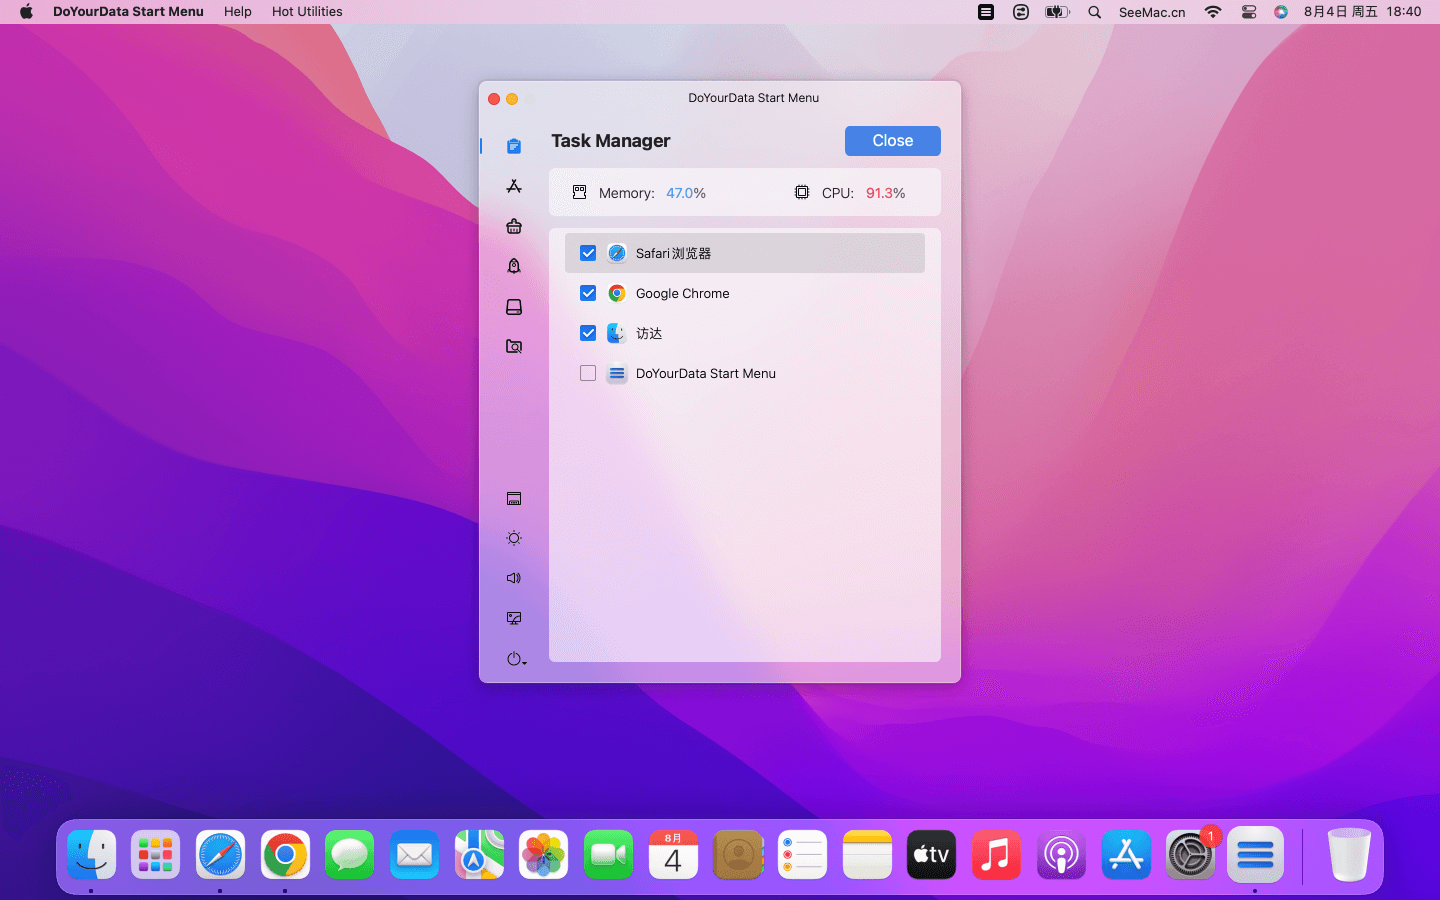Click the cleaner basket icon in sidebar

(x=514, y=227)
